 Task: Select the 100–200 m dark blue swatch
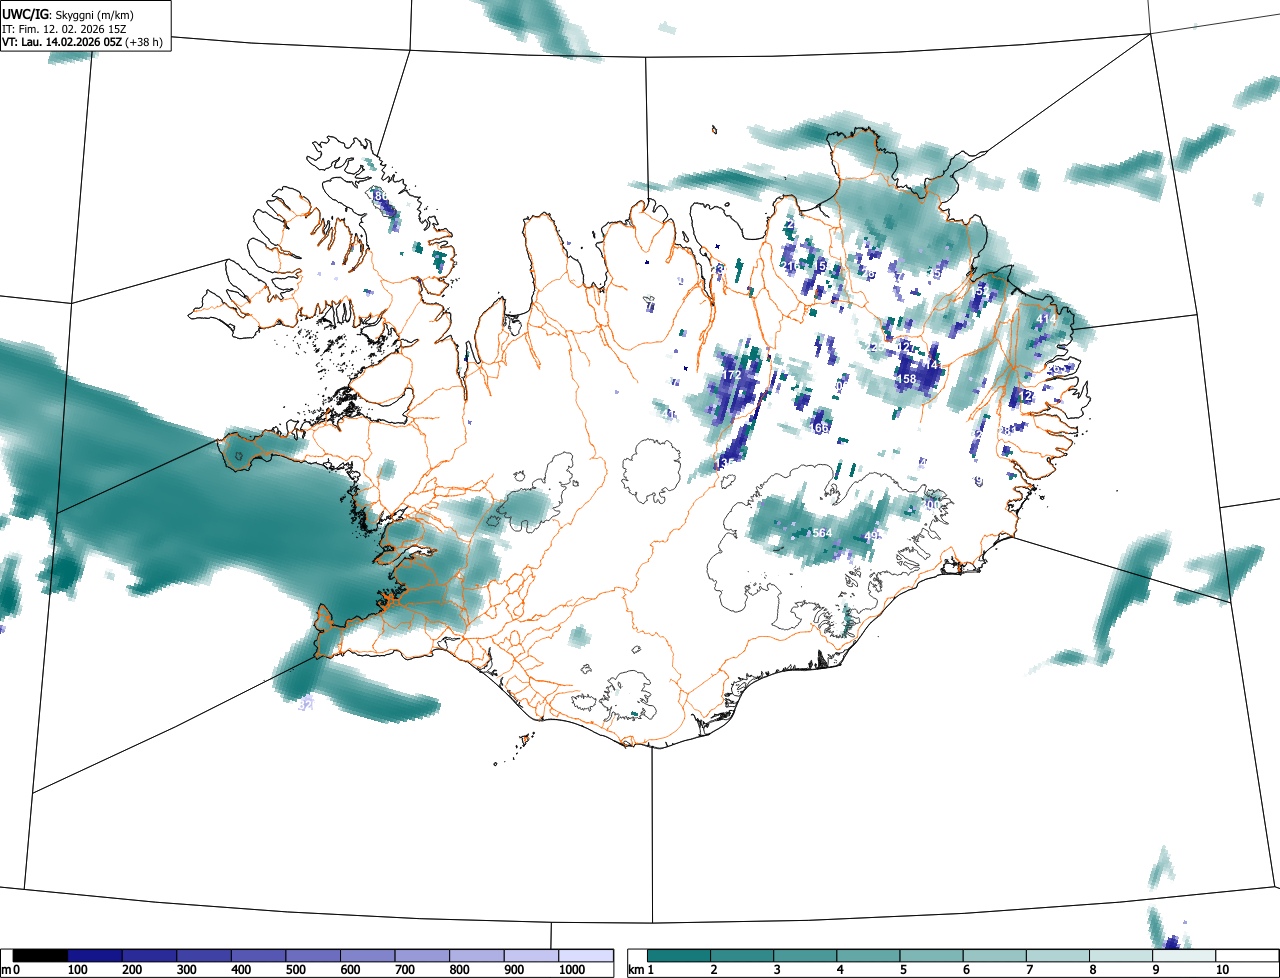point(95,956)
